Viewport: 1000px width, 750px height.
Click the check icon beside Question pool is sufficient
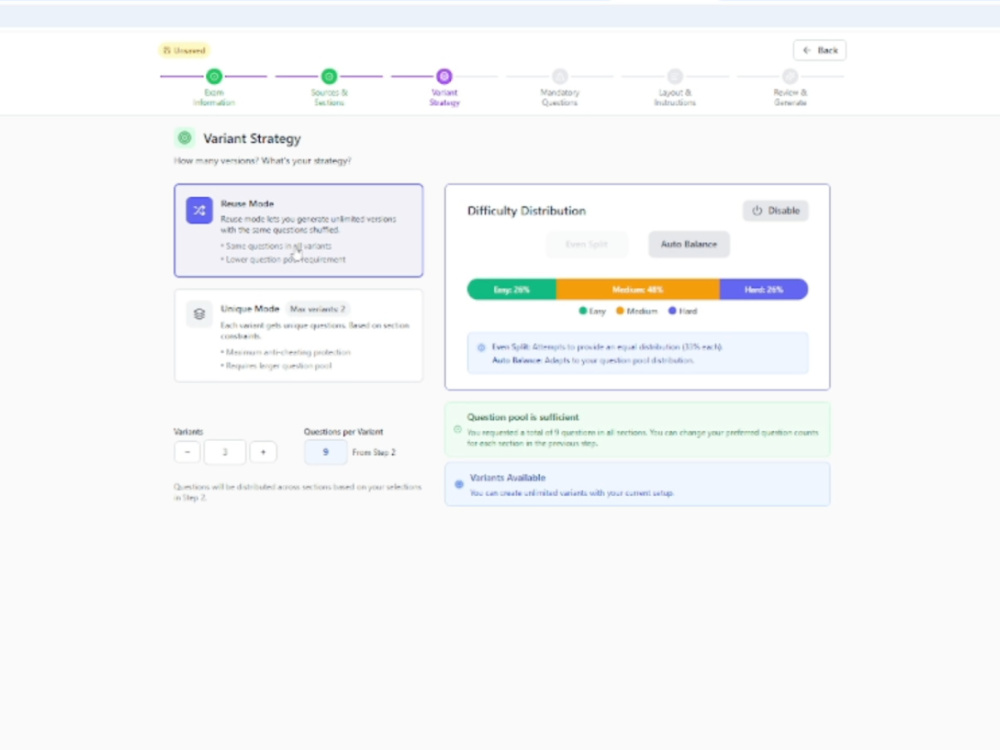click(x=457, y=429)
